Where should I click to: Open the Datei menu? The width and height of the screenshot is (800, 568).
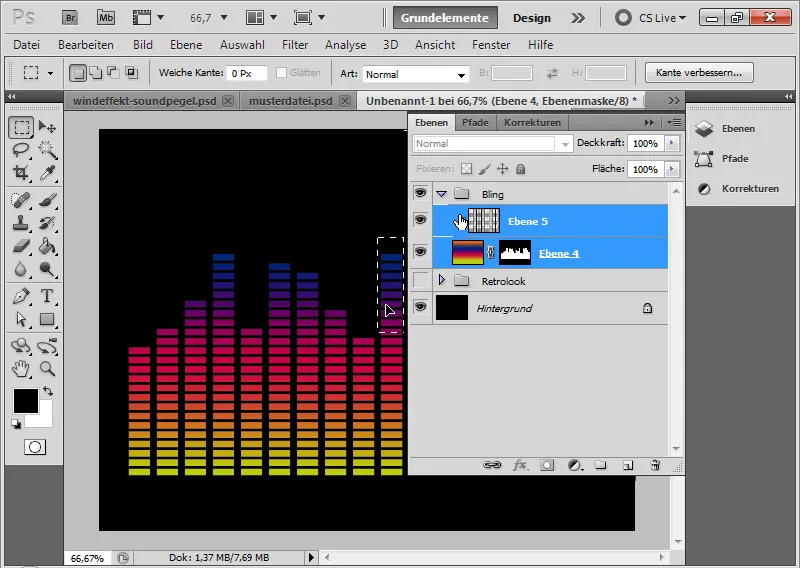pyautogui.click(x=27, y=45)
